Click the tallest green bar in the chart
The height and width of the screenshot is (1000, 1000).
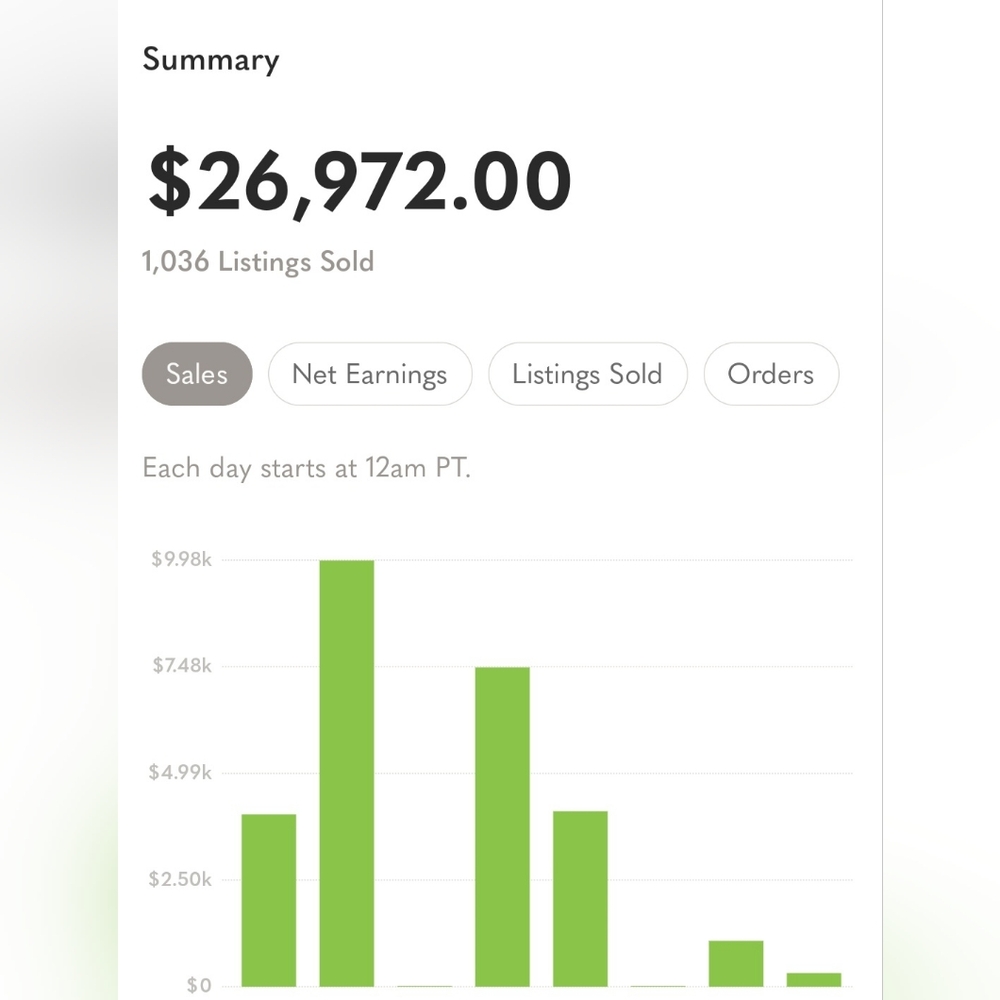tap(347, 772)
